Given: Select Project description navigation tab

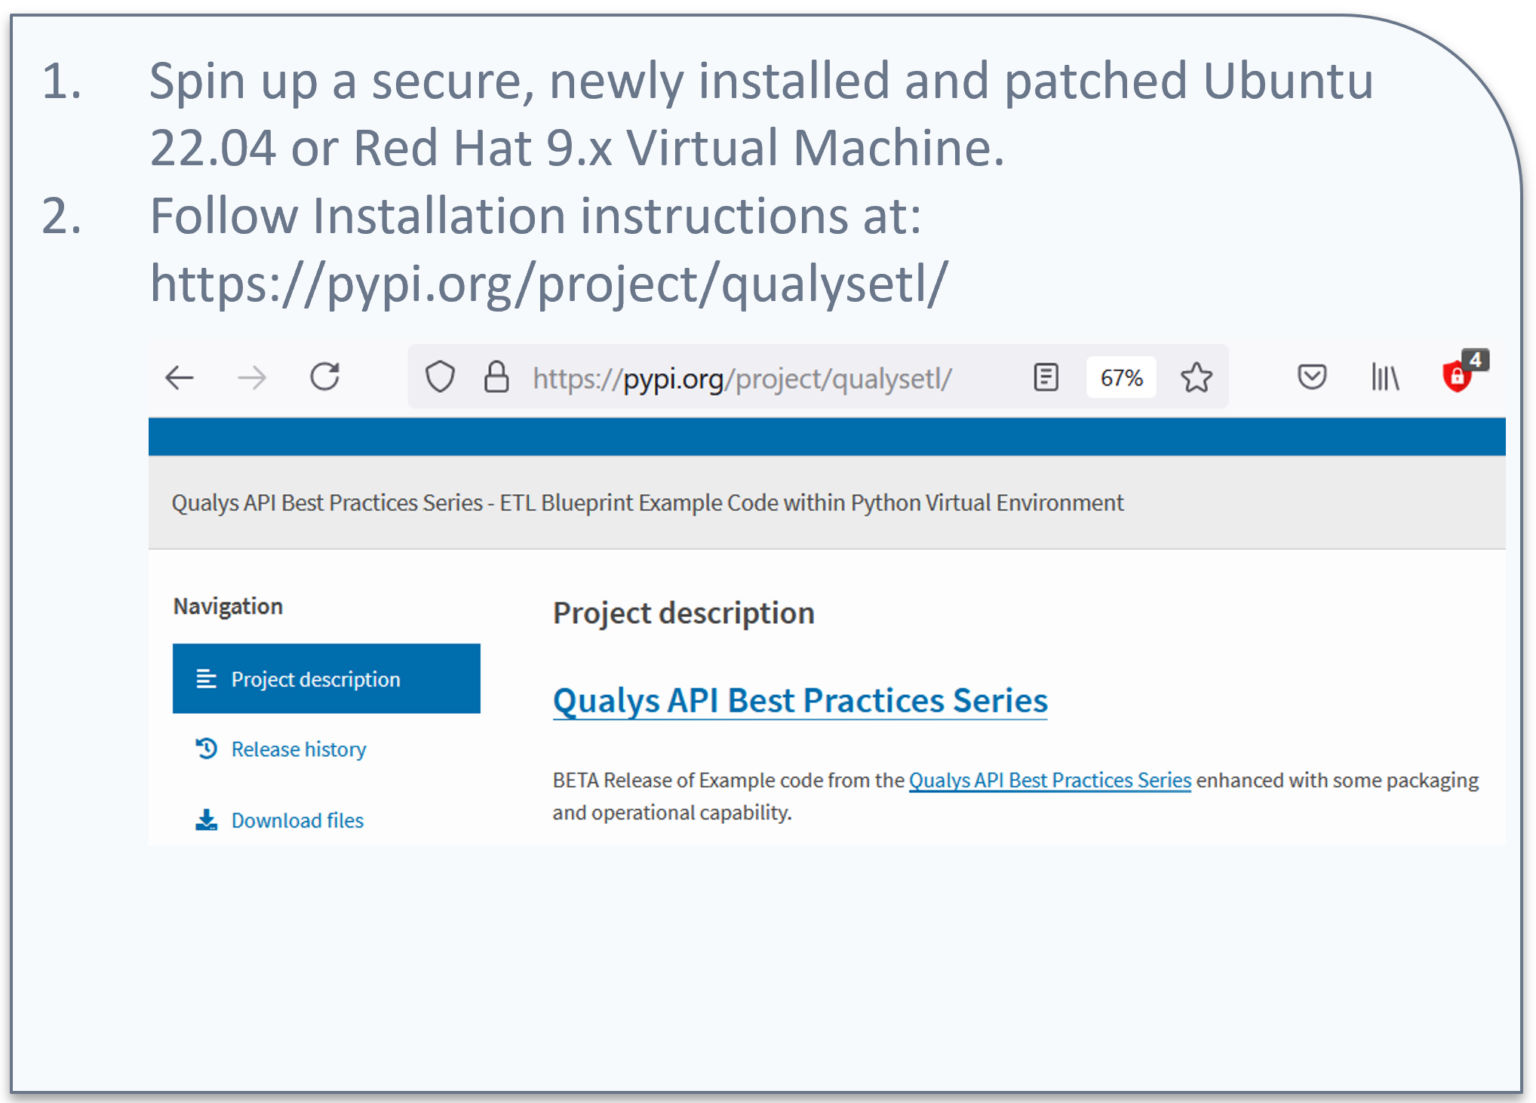Looking at the screenshot, I should (x=326, y=679).
